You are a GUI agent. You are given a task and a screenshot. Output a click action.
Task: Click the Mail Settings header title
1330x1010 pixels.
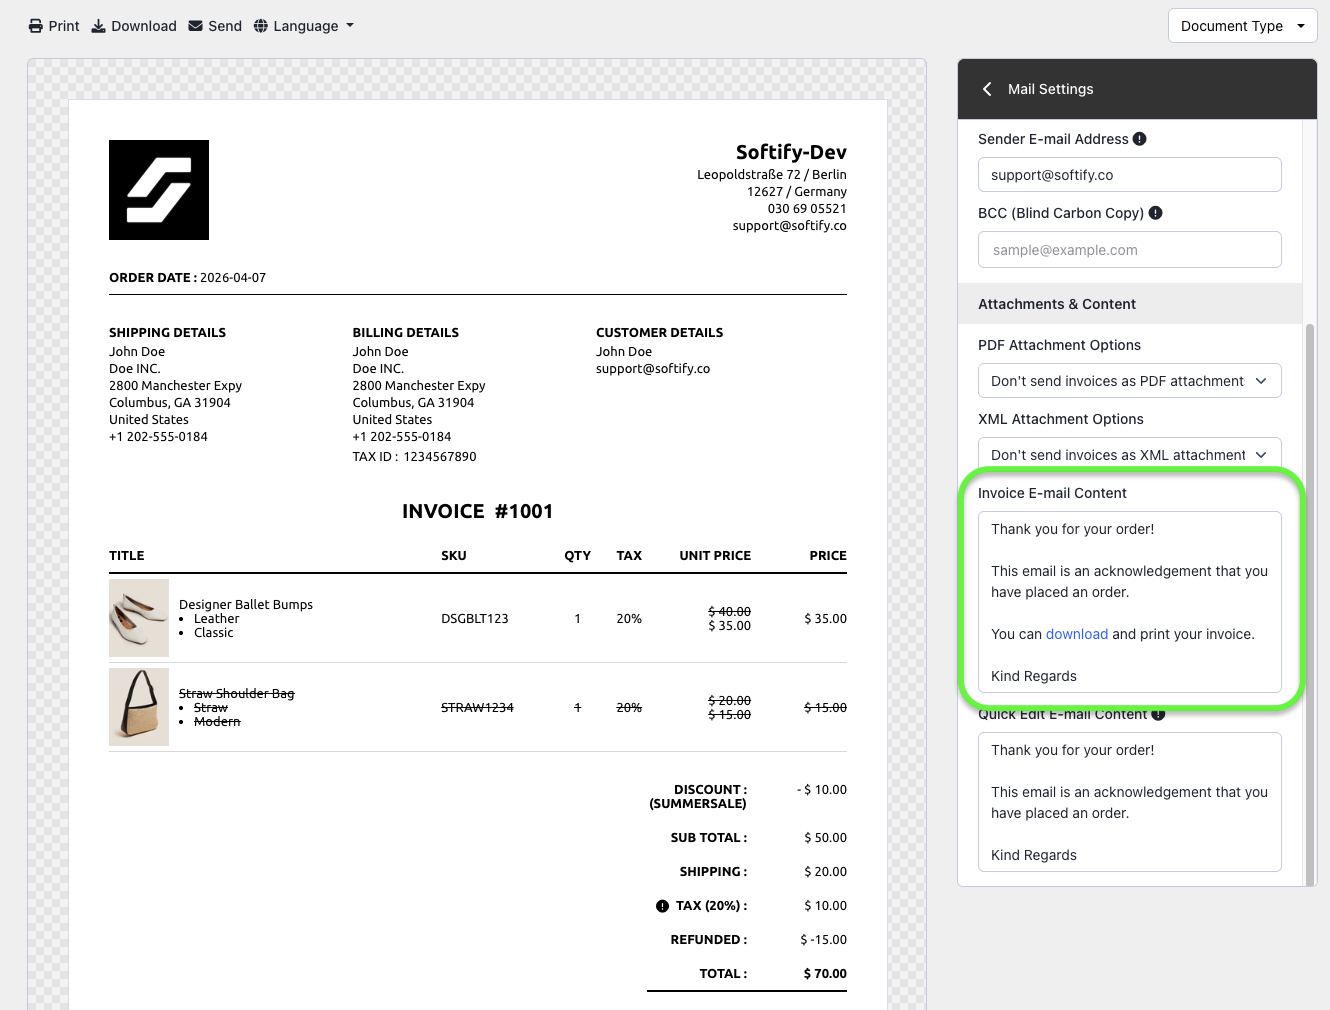(1050, 89)
